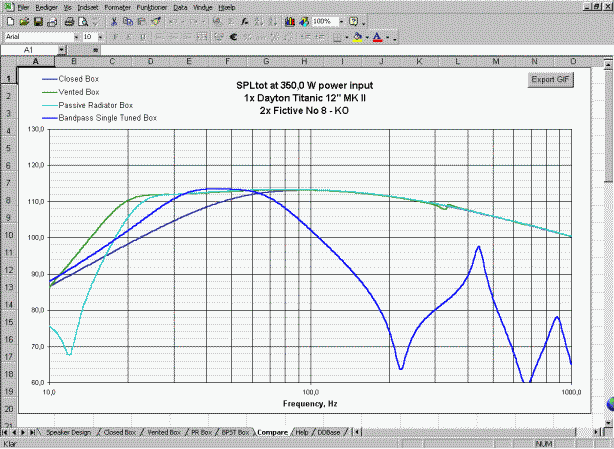Click the printer icon to print
614x449 pixels.
tap(69, 22)
